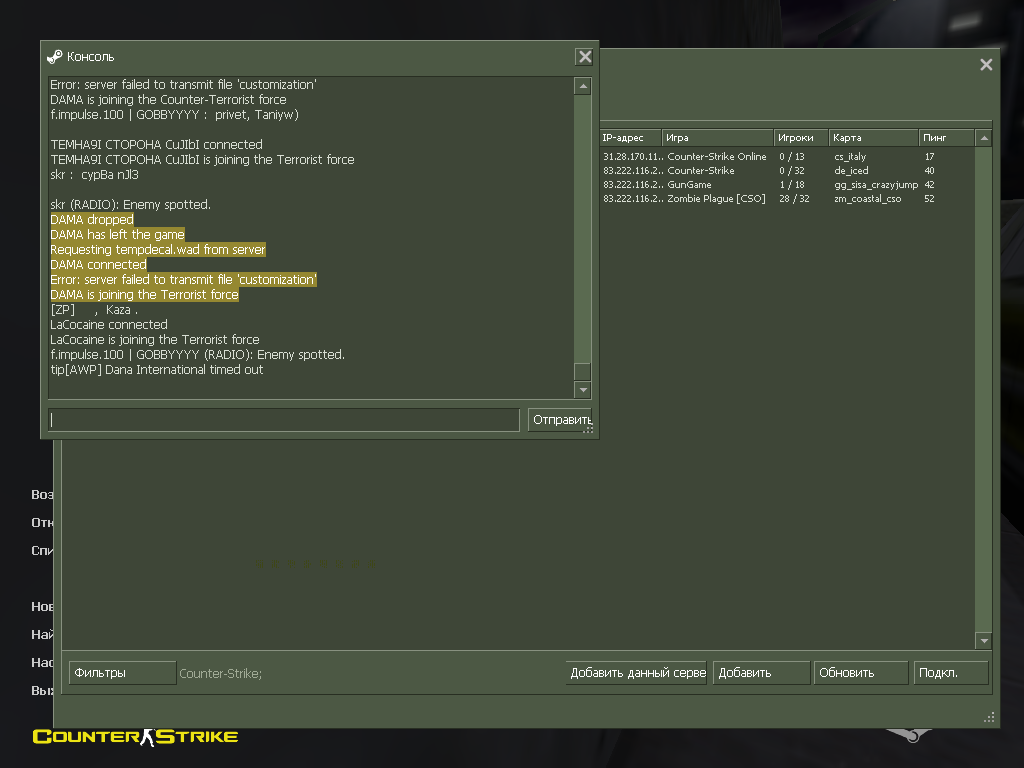Focus the console command input field
Image resolution: width=1024 pixels, height=768 pixels.
click(x=284, y=420)
